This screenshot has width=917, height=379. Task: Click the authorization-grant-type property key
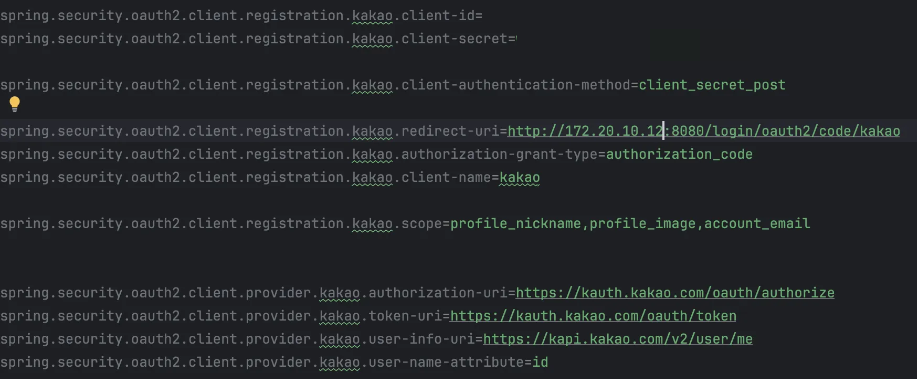coord(299,154)
